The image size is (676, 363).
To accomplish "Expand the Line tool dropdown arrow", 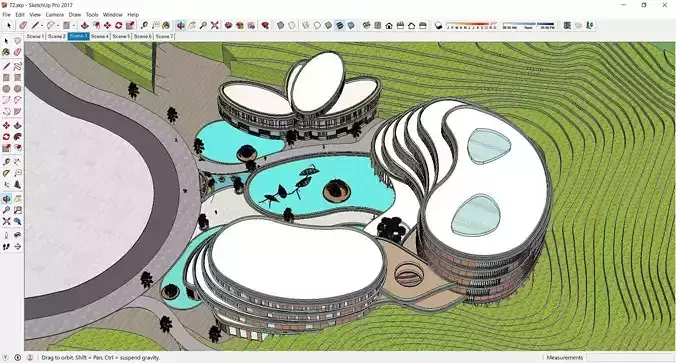I will click(42, 26).
